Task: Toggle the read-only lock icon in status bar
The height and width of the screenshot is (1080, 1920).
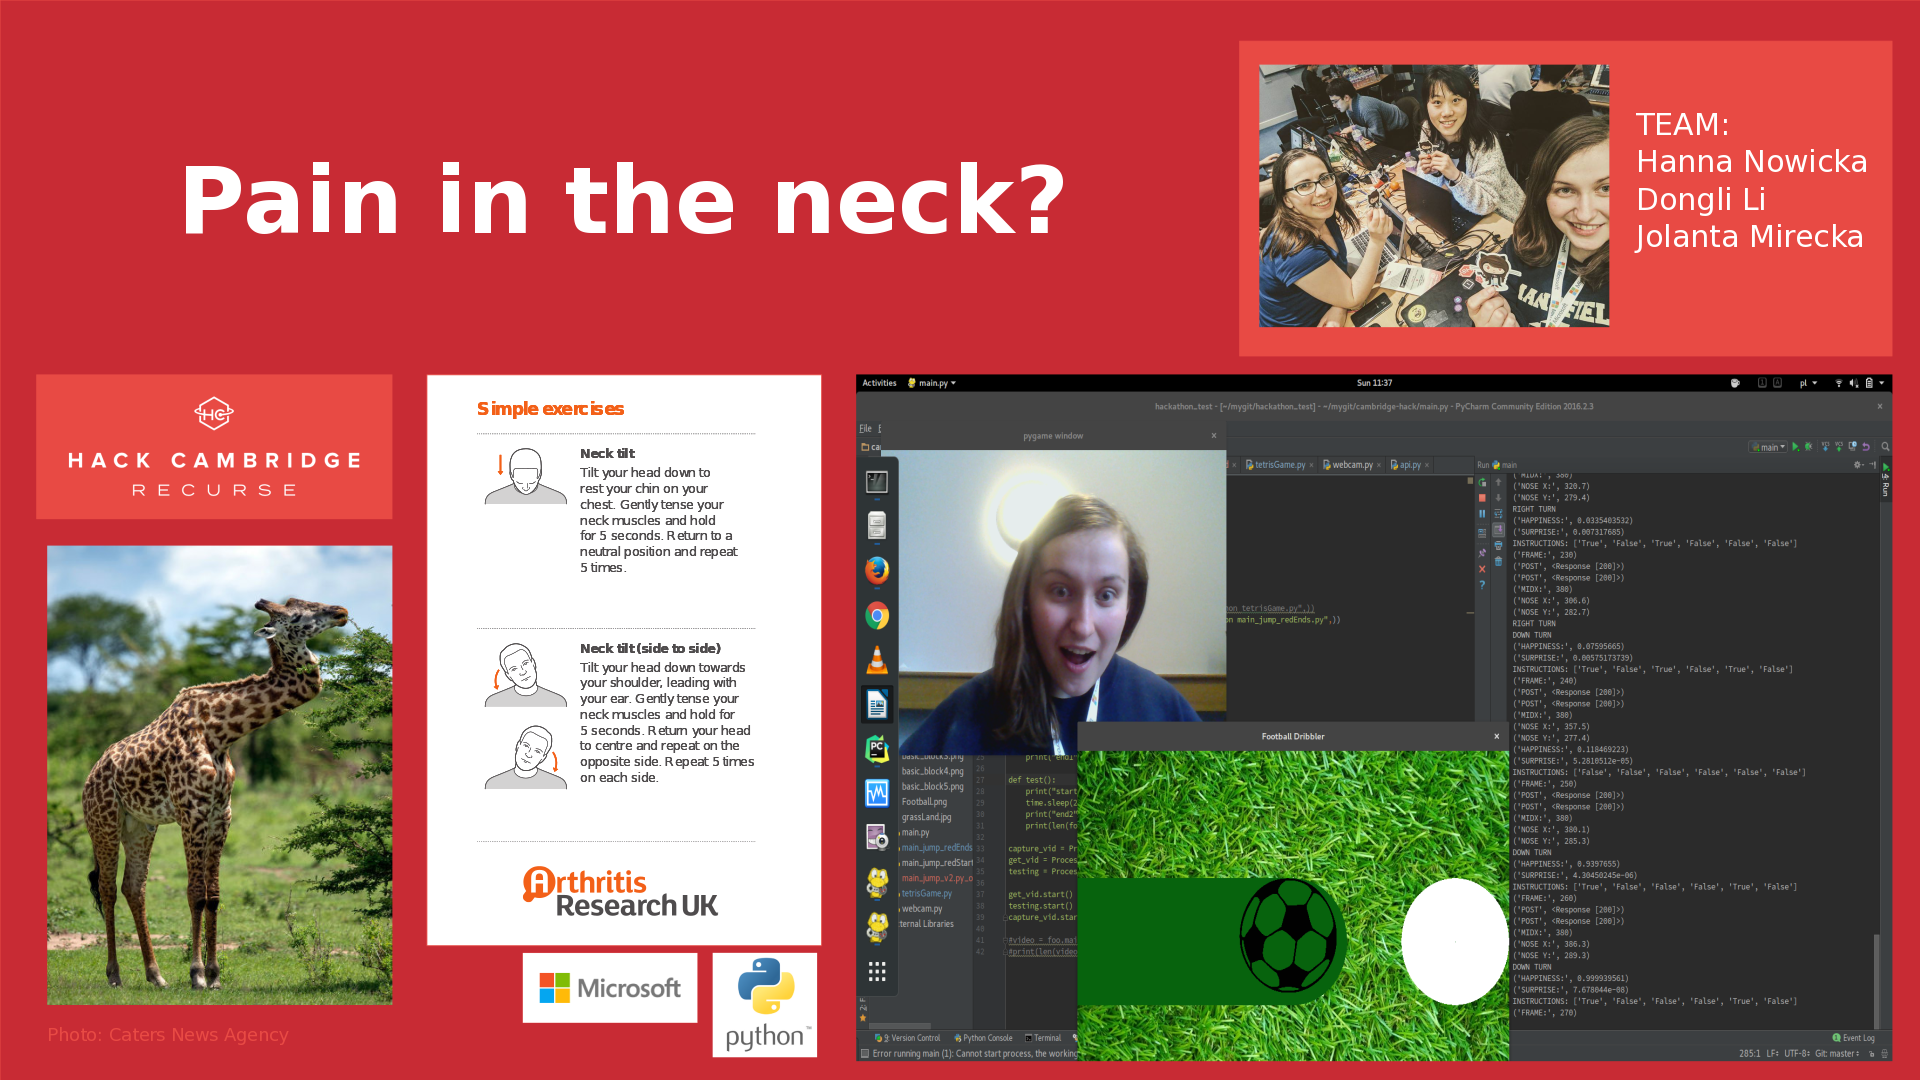Action: pyautogui.click(x=1871, y=1054)
